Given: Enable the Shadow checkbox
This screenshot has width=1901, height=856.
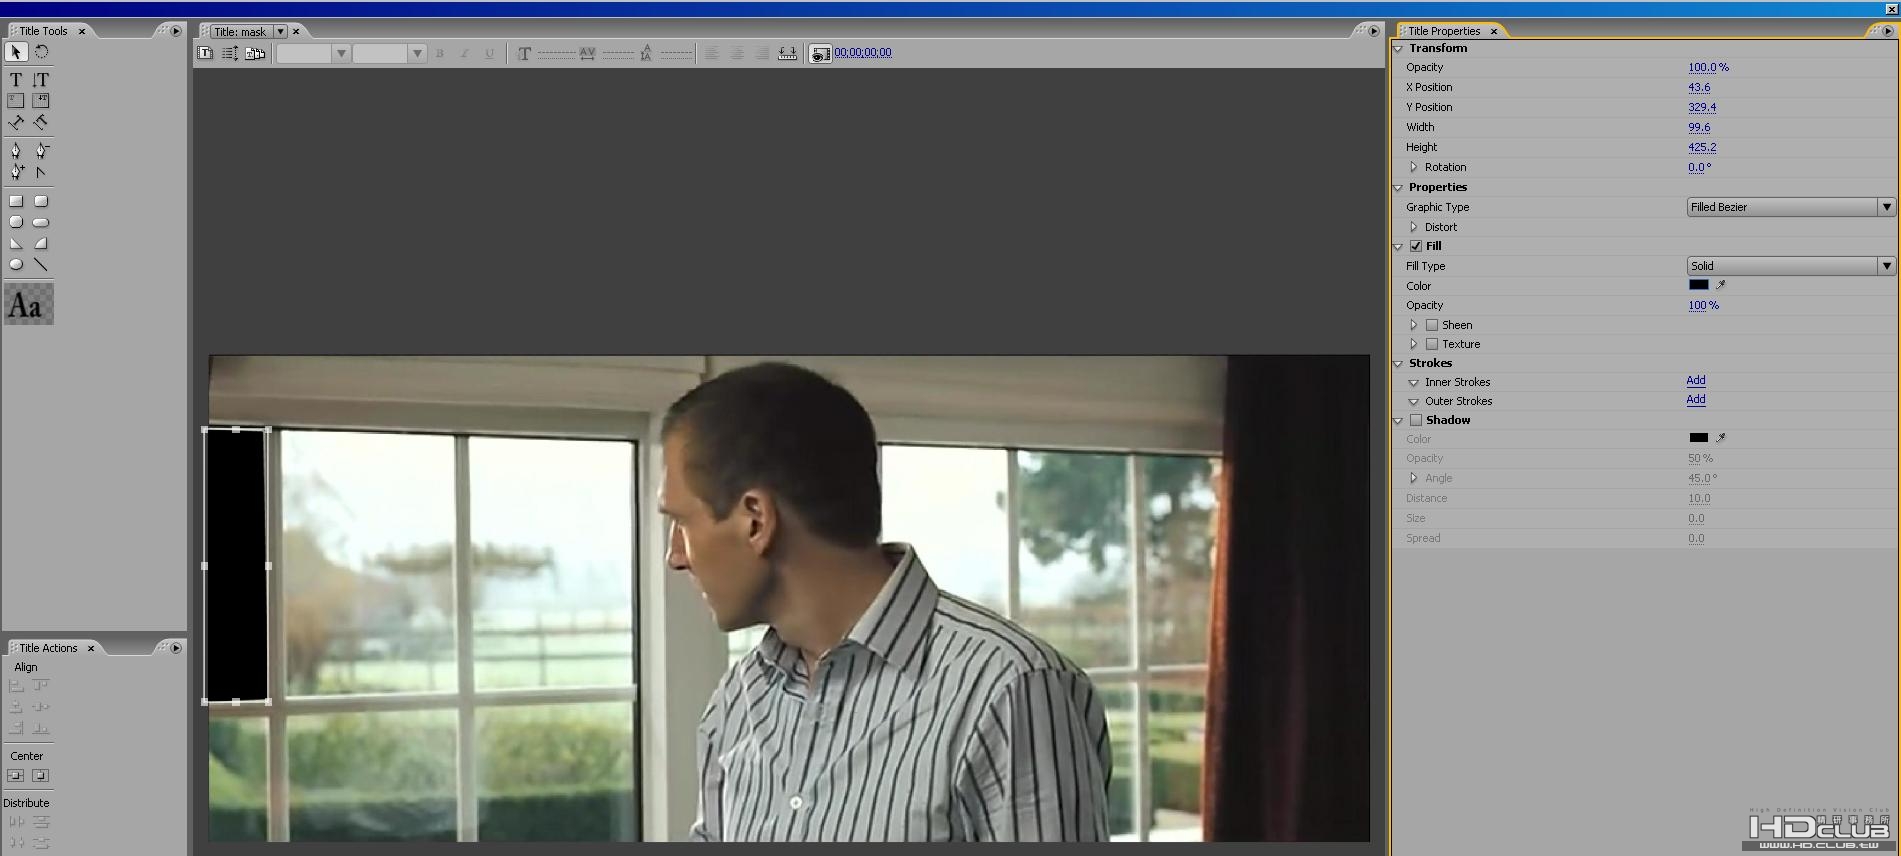Looking at the screenshot, I should [1416, 420].
